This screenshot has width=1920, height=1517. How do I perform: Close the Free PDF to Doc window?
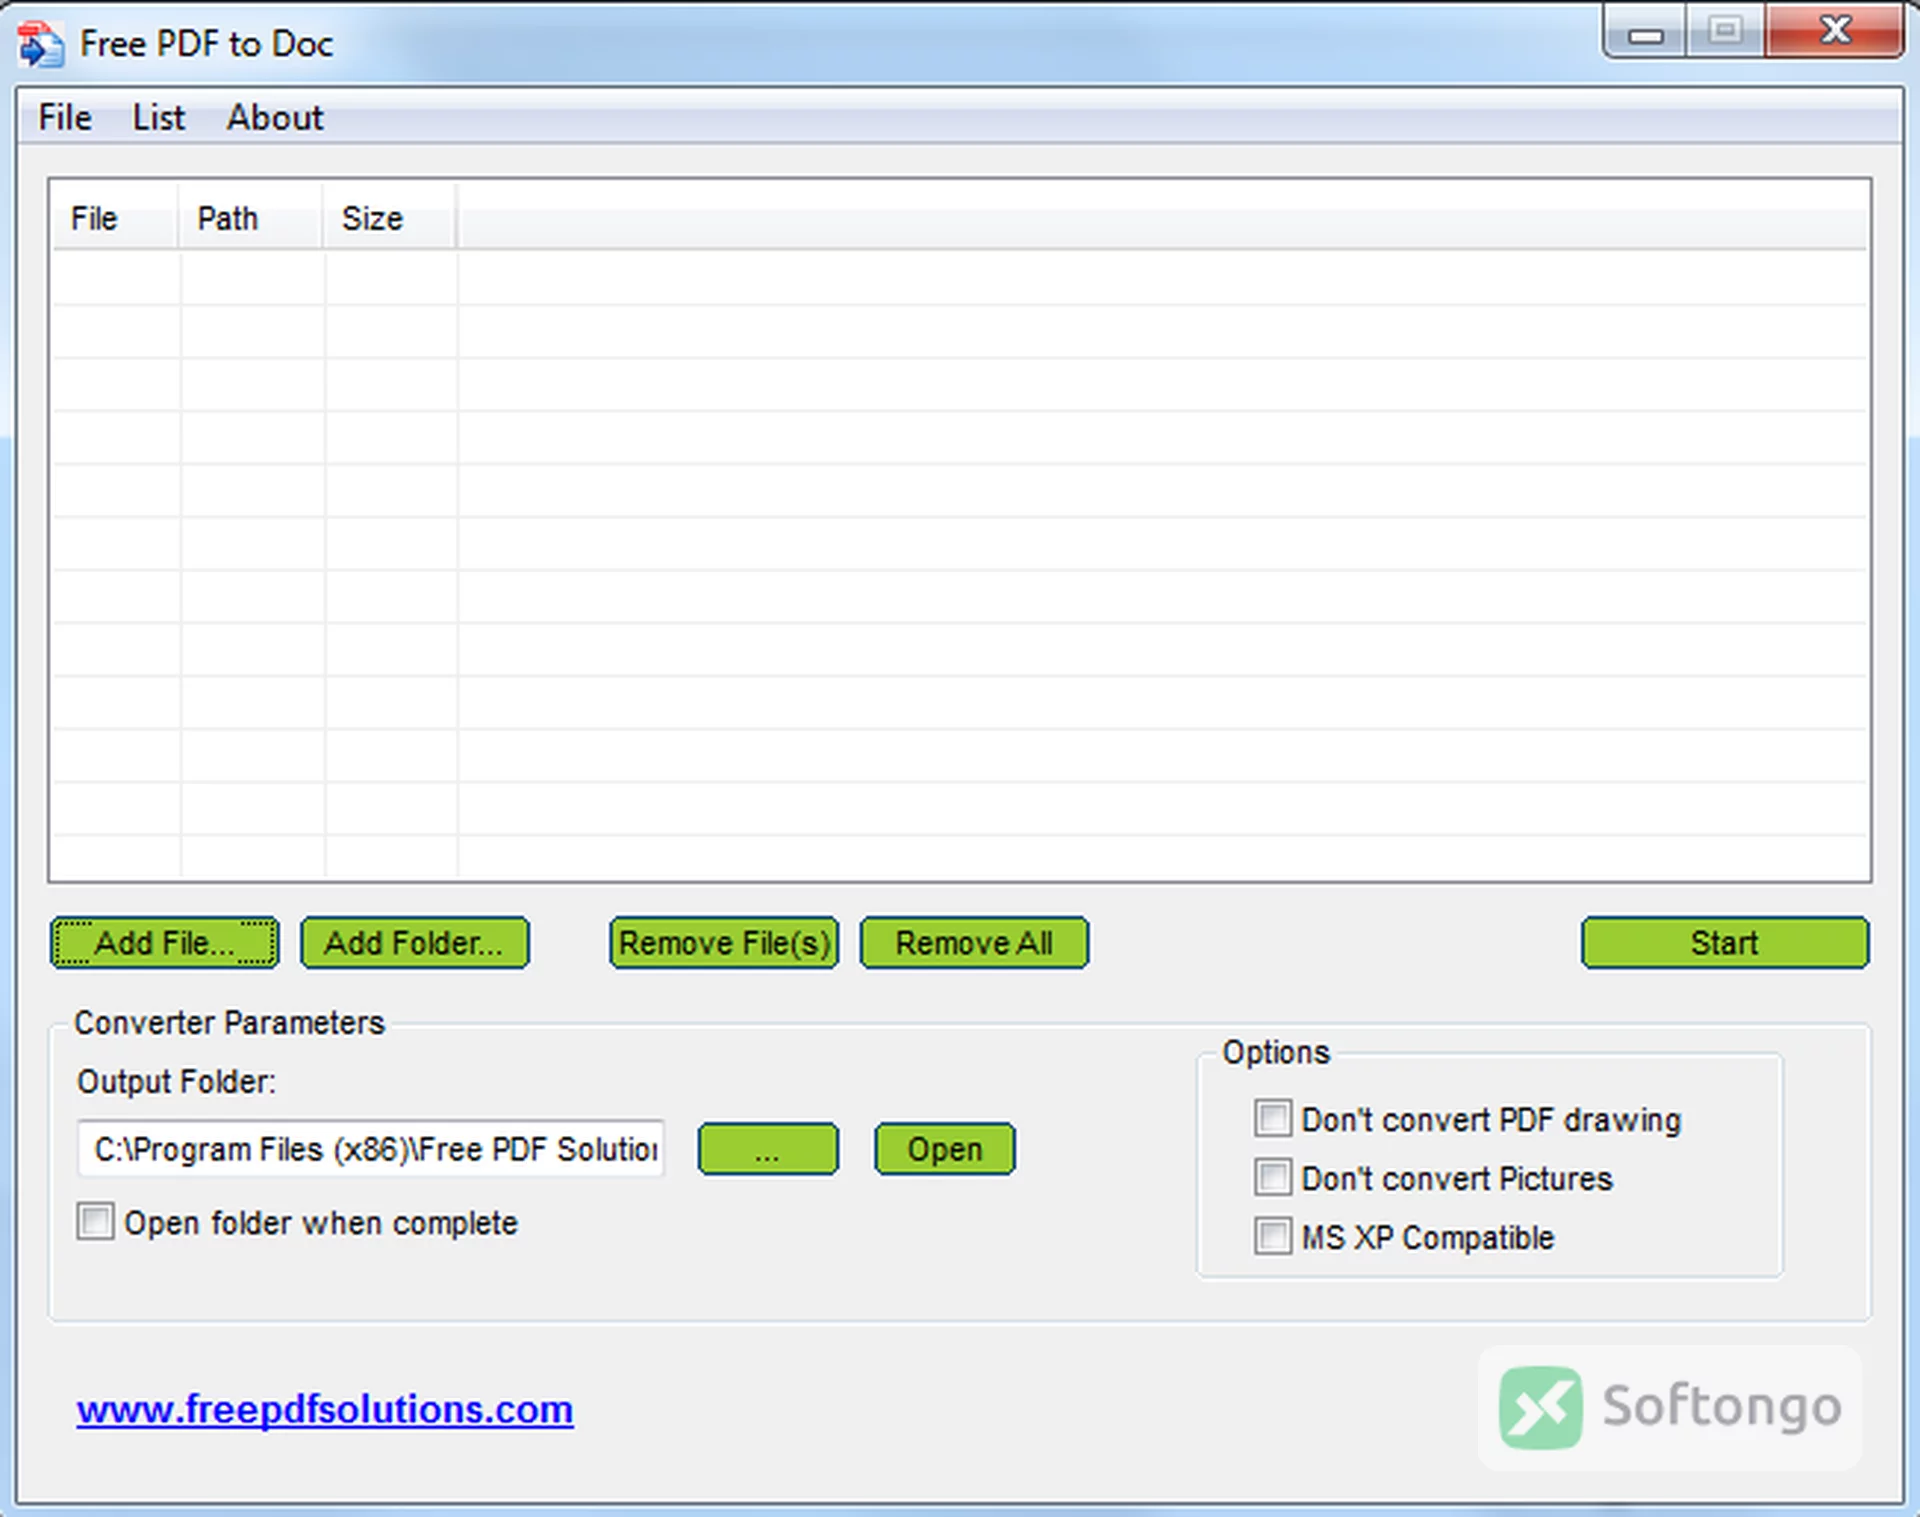1834,30
